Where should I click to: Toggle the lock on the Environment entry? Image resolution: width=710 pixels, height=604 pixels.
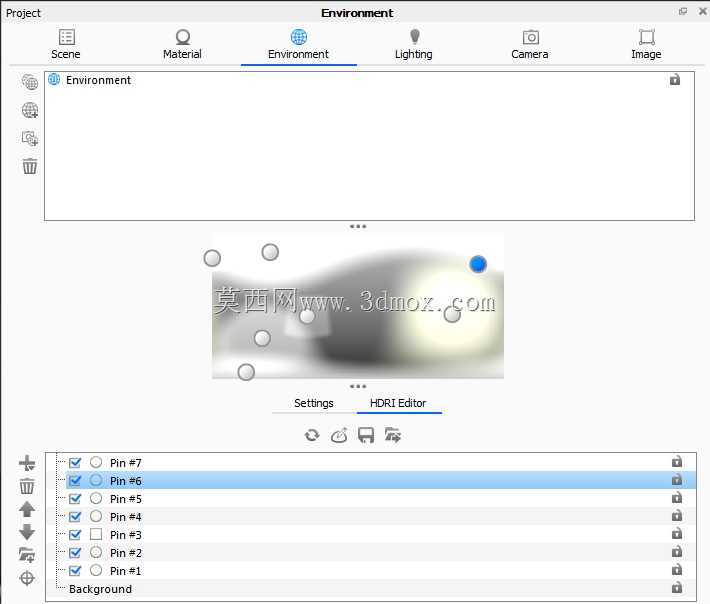[675, 80]
